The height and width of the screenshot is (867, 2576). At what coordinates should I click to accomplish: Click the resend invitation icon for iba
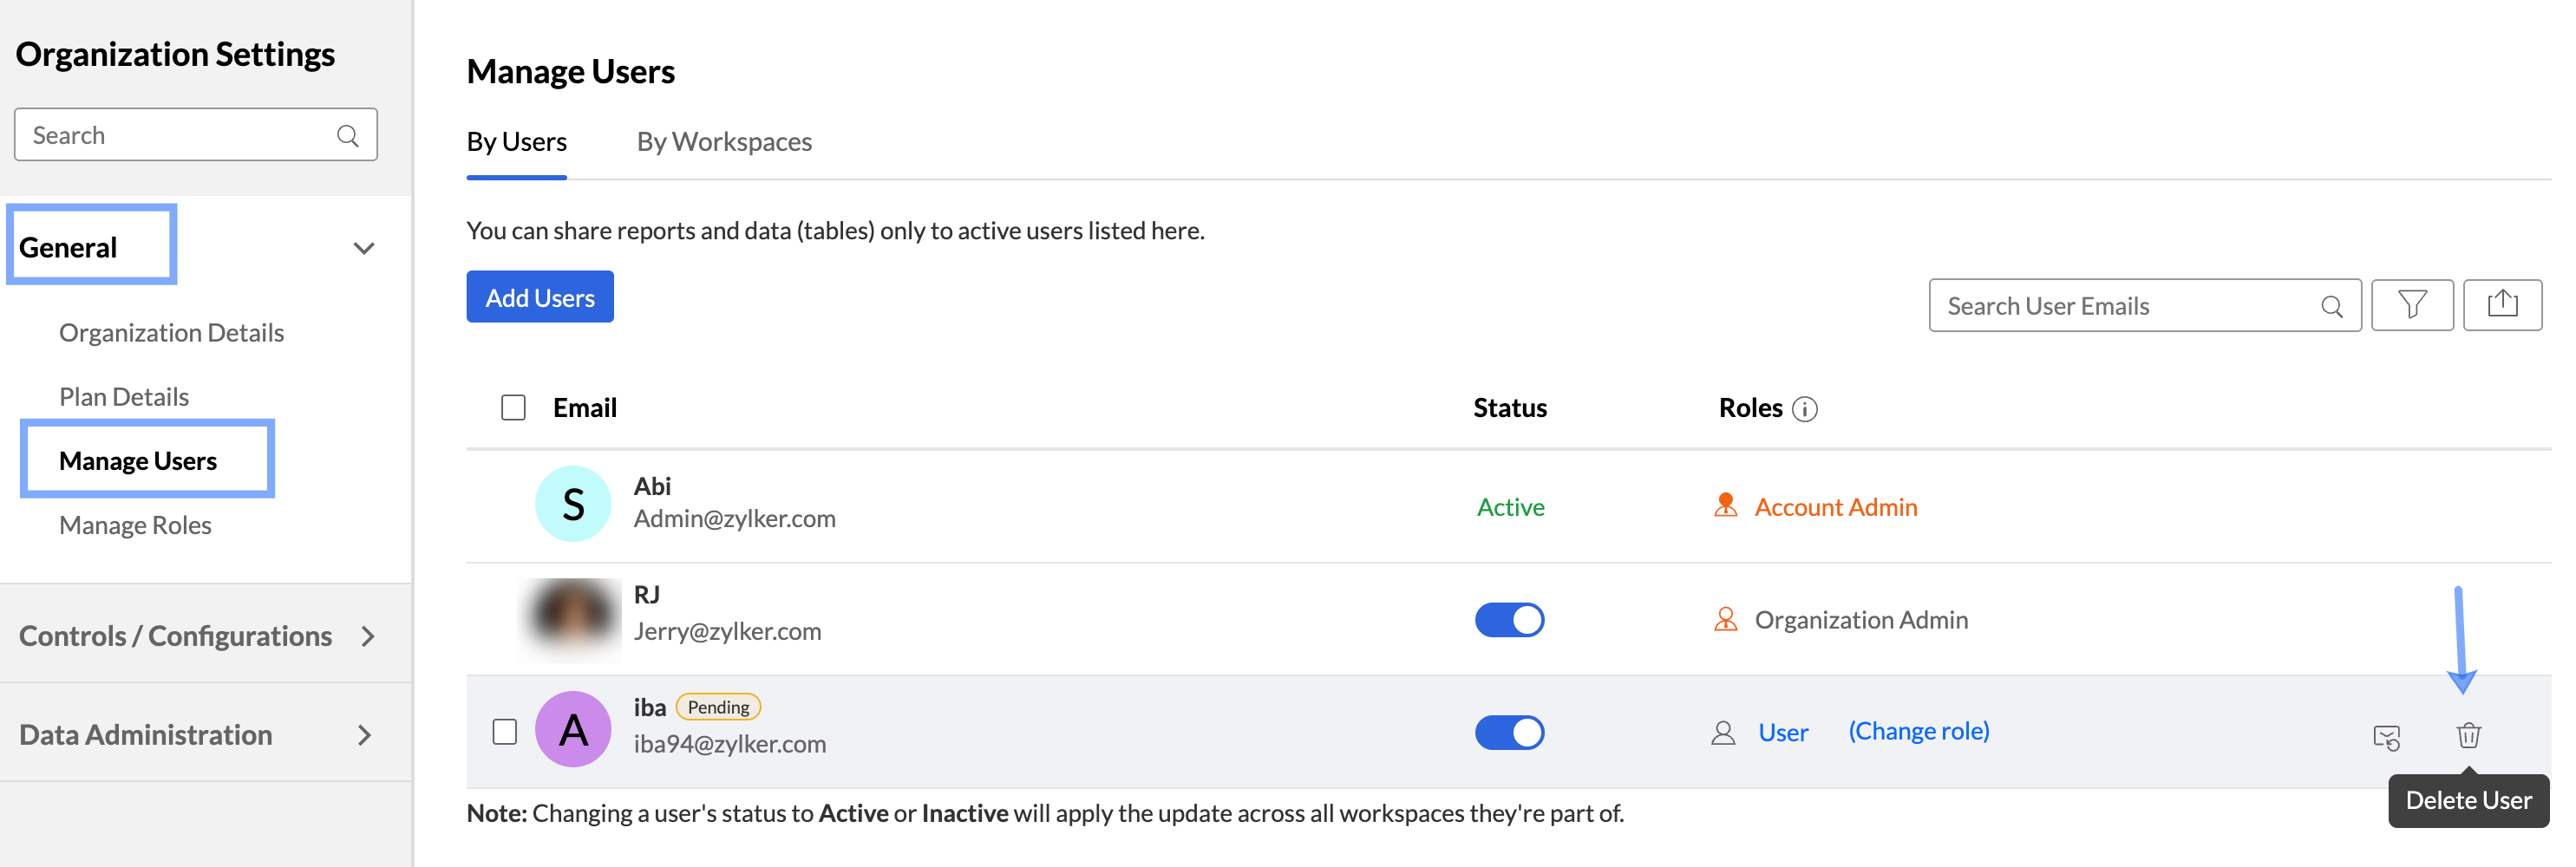(2386, 738)
